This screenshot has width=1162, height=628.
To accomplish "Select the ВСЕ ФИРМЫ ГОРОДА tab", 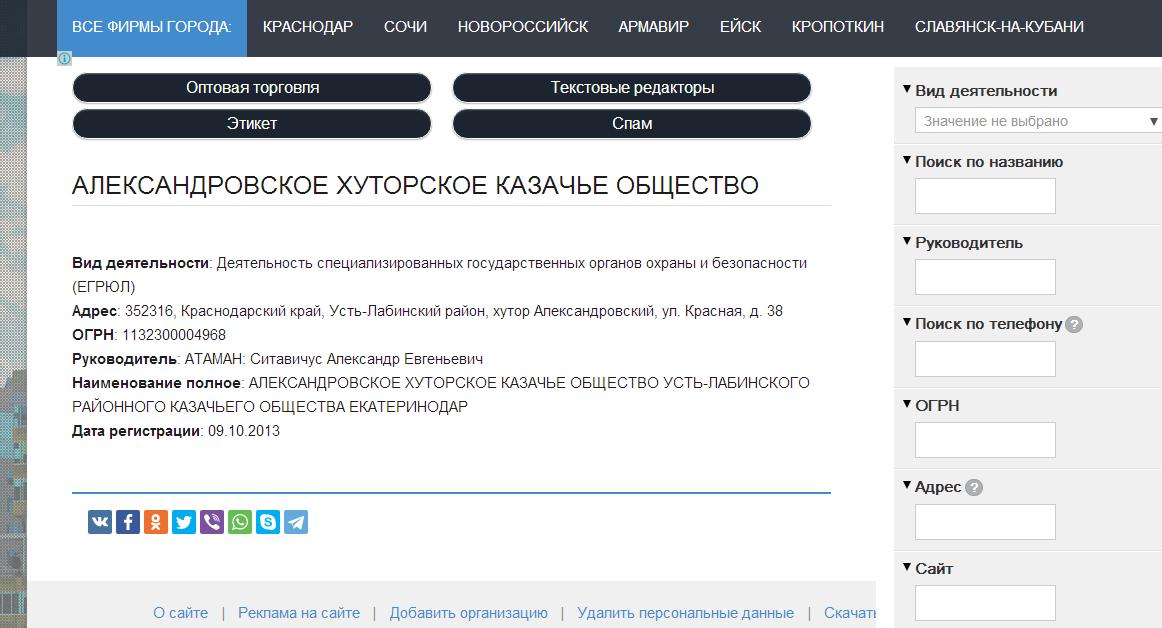I will 152,27.
